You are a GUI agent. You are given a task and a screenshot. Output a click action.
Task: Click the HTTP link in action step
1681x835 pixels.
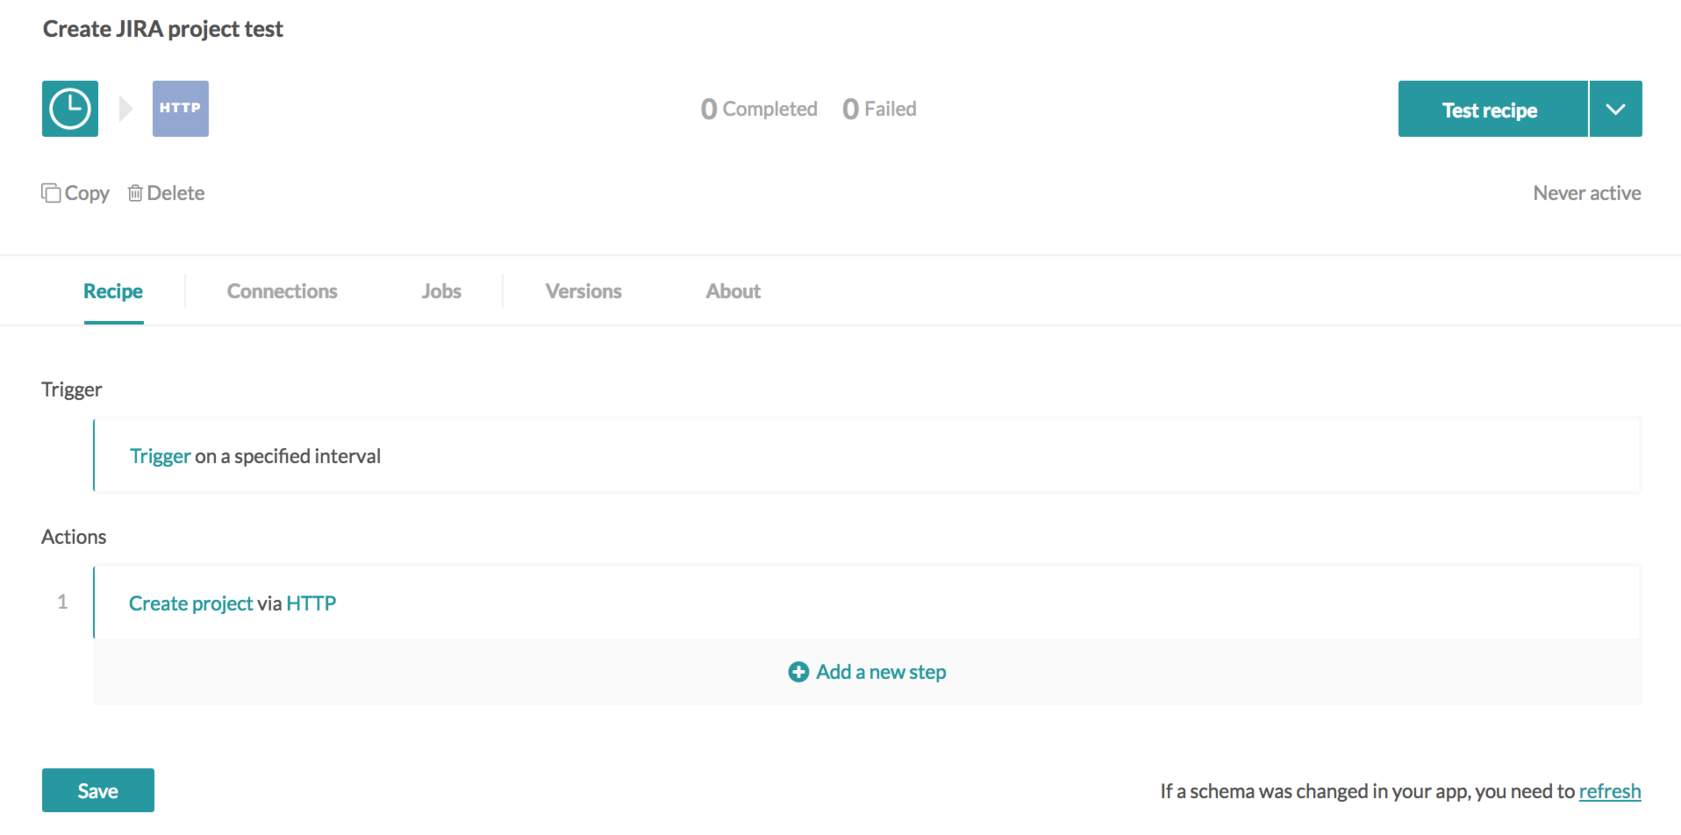pyautogui.click(x=311, y=603)
